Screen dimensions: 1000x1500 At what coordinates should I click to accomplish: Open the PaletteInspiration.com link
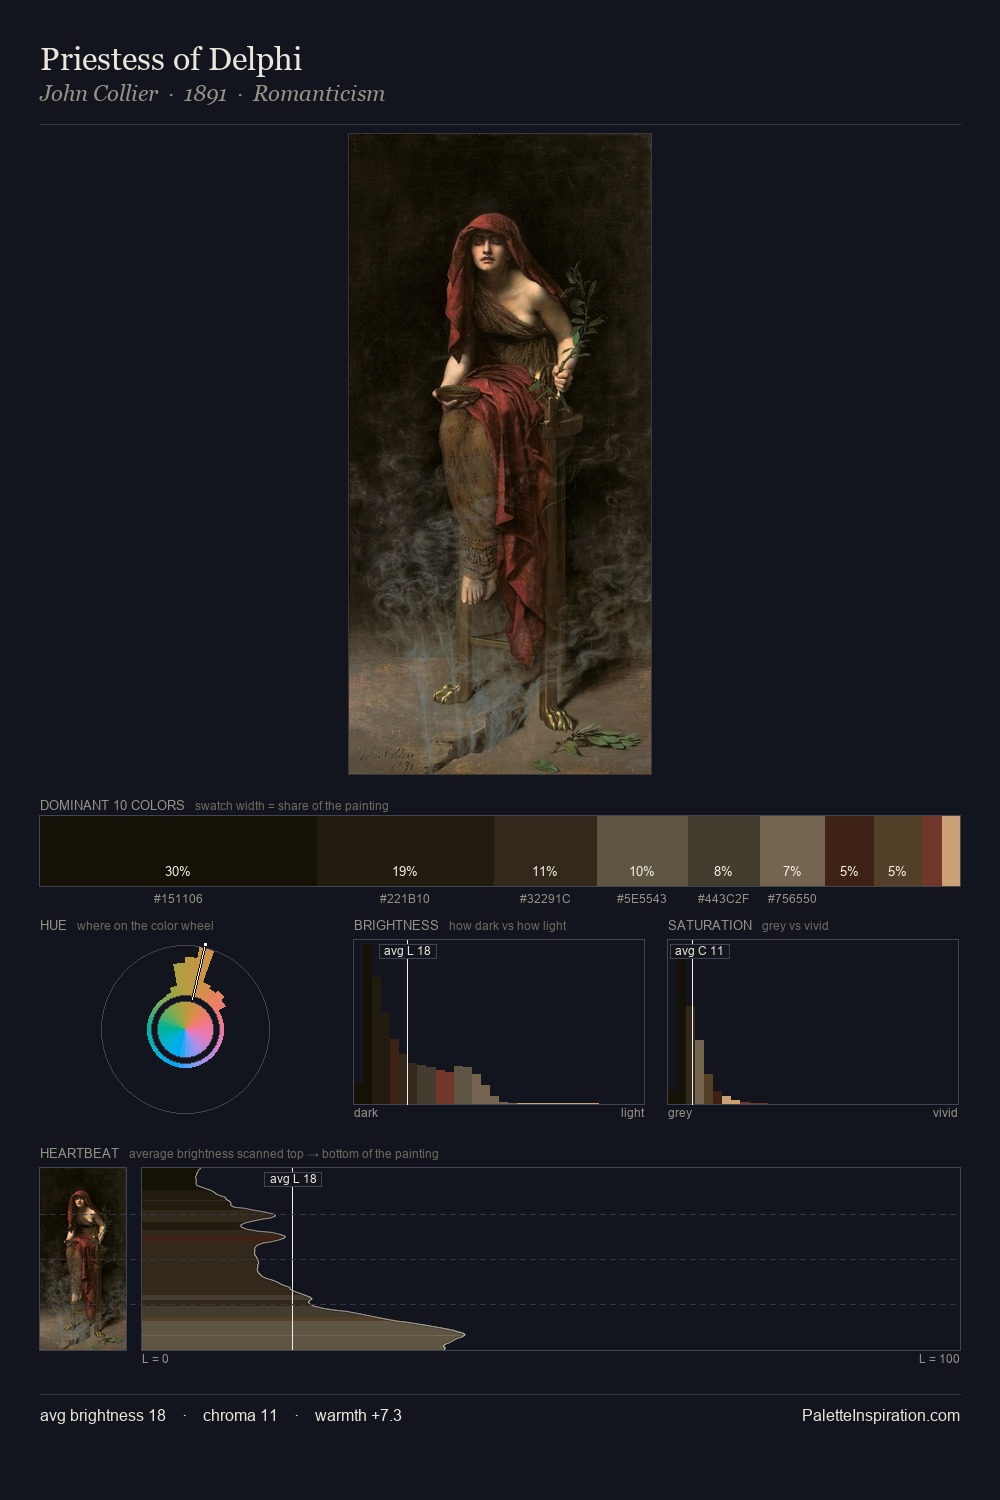pyautogui.click(x=881, y=1416)
